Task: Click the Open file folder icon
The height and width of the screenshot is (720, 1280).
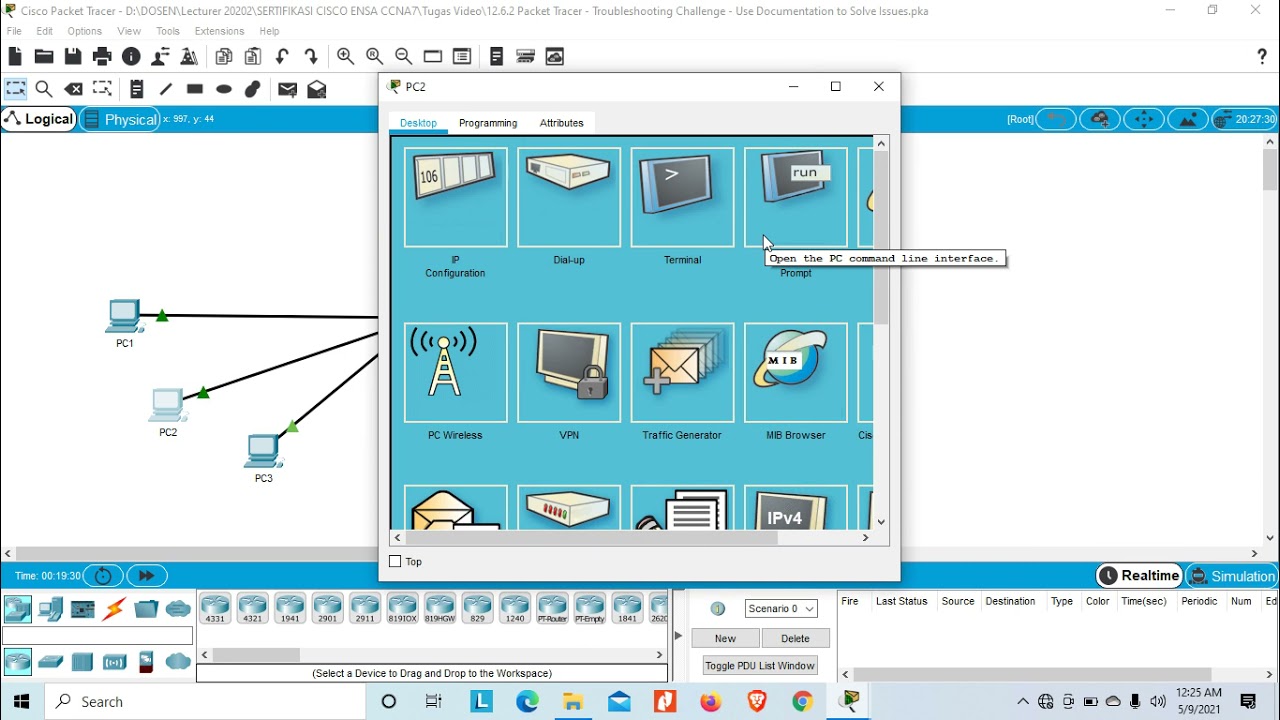Action: click(44, 57)
